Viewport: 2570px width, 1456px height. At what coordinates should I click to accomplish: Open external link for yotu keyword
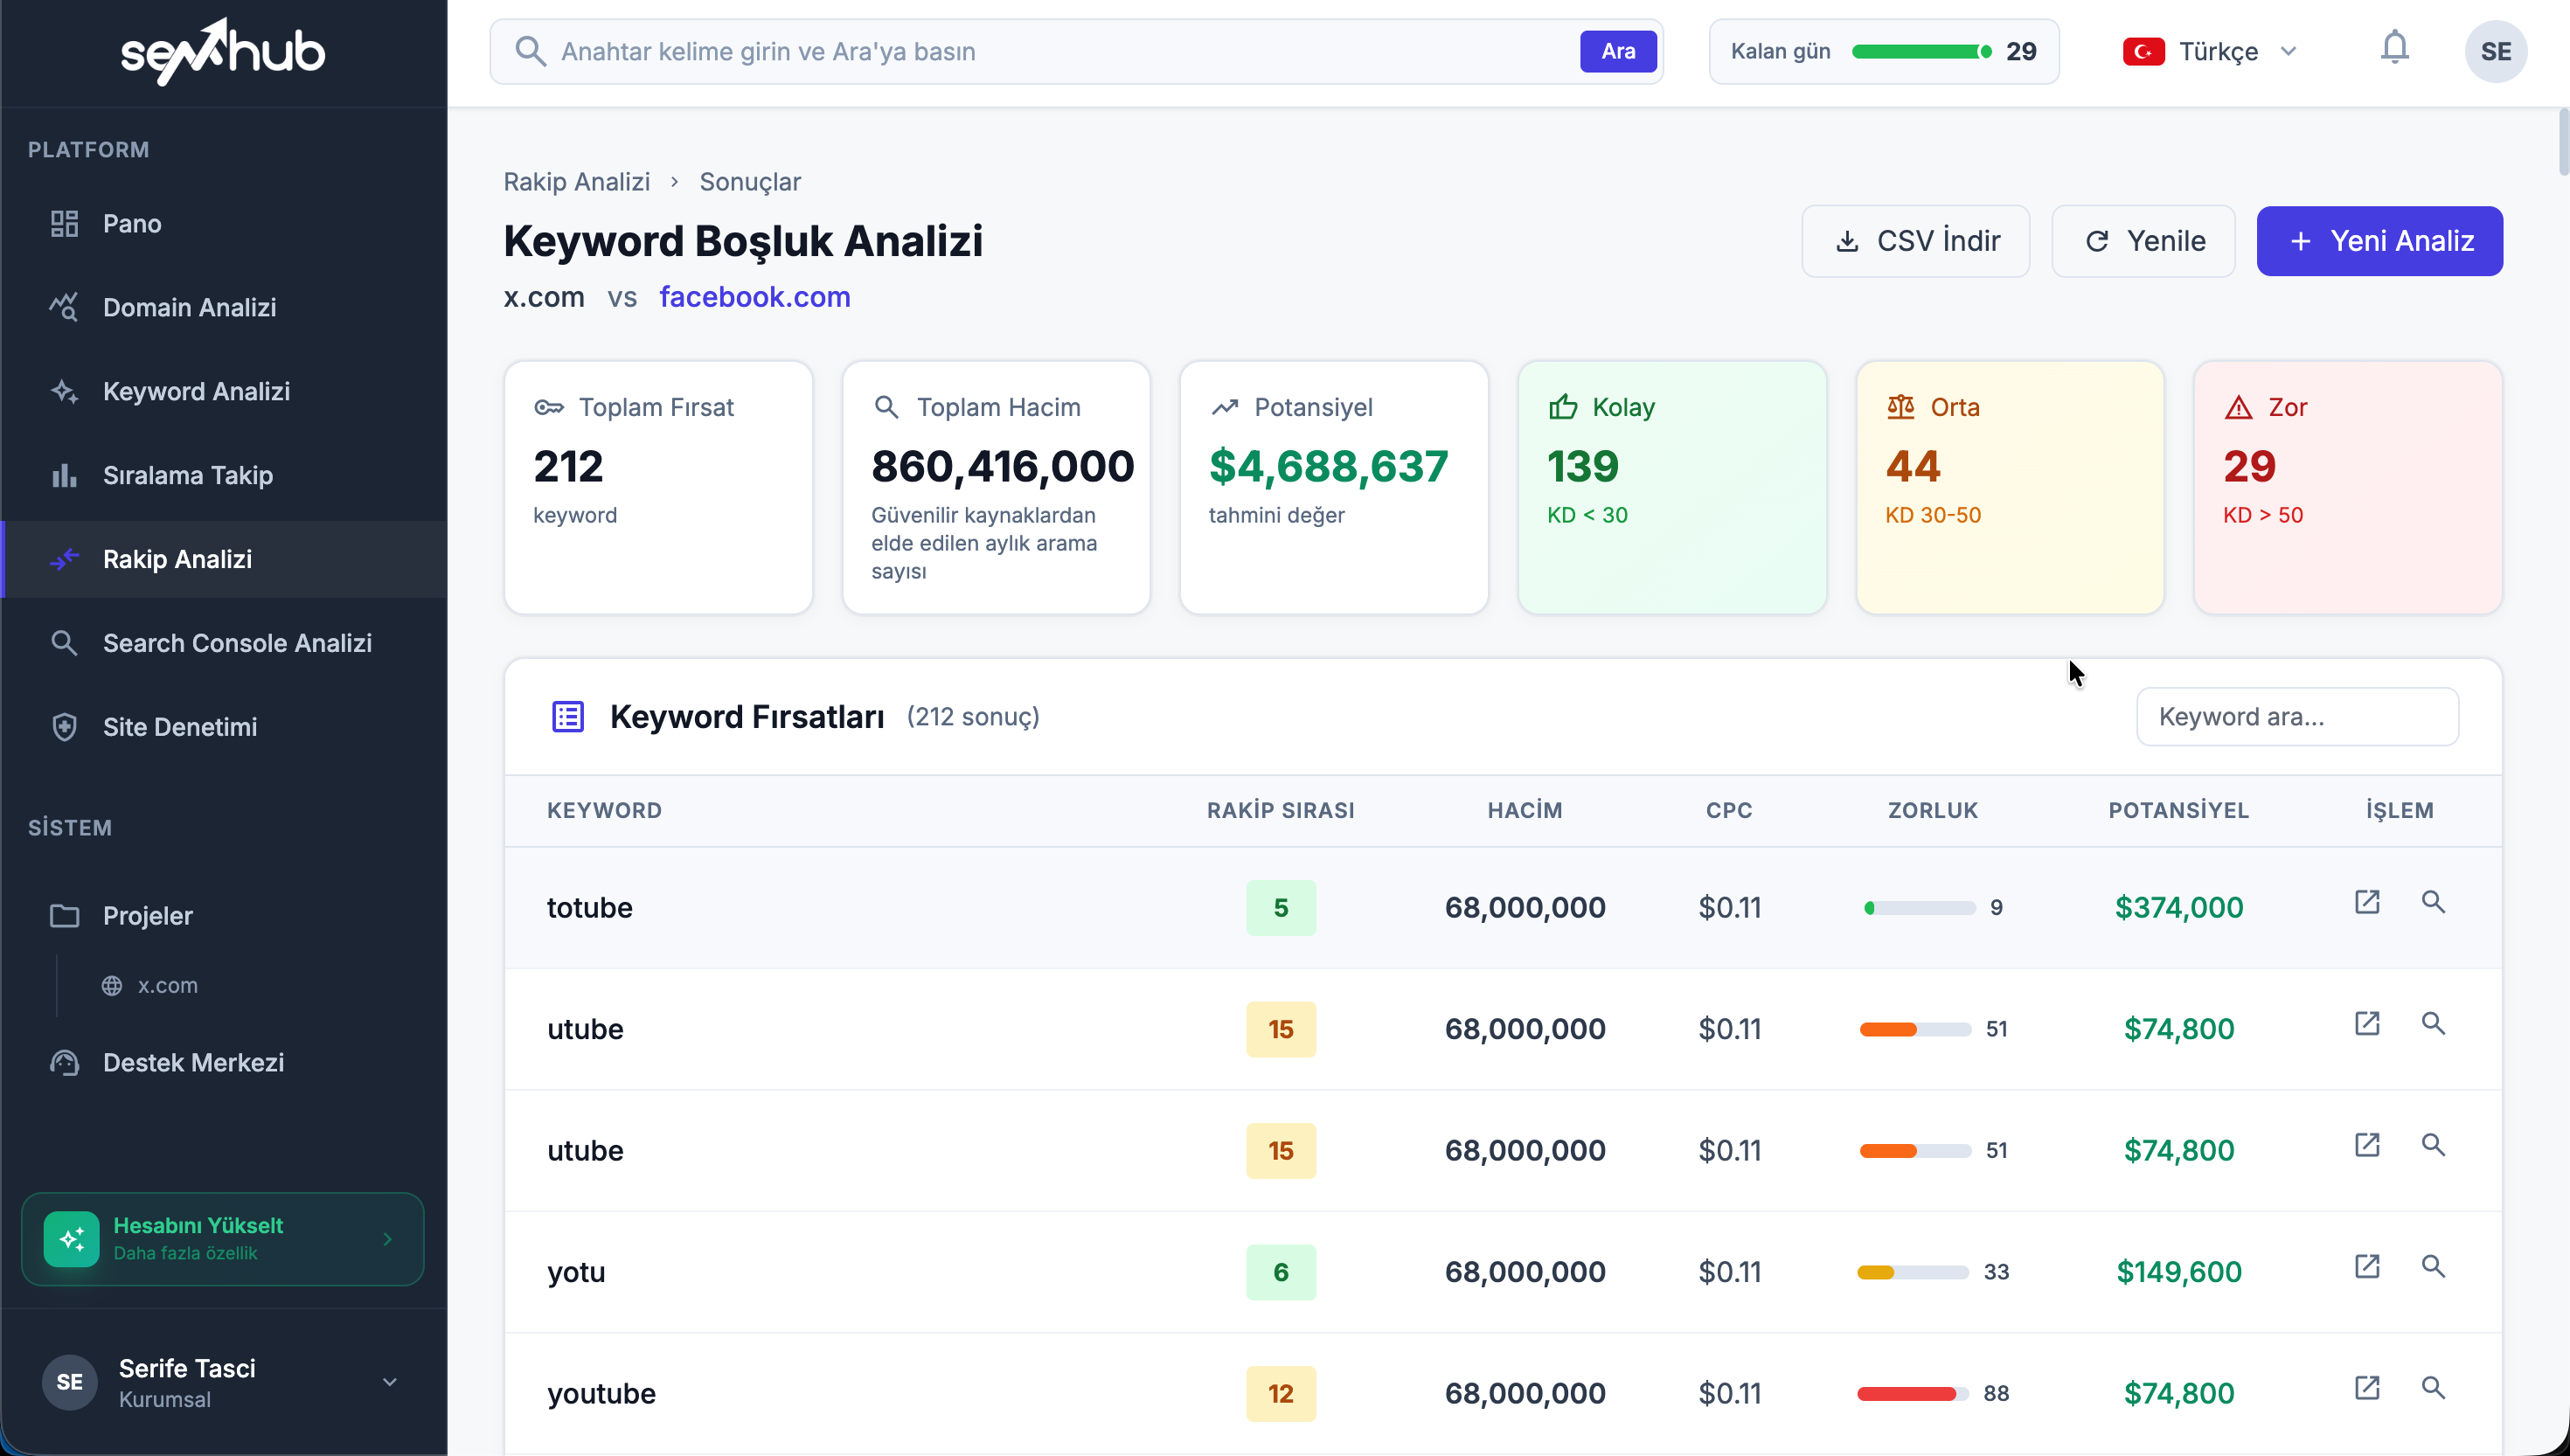pos(2366,1266)
